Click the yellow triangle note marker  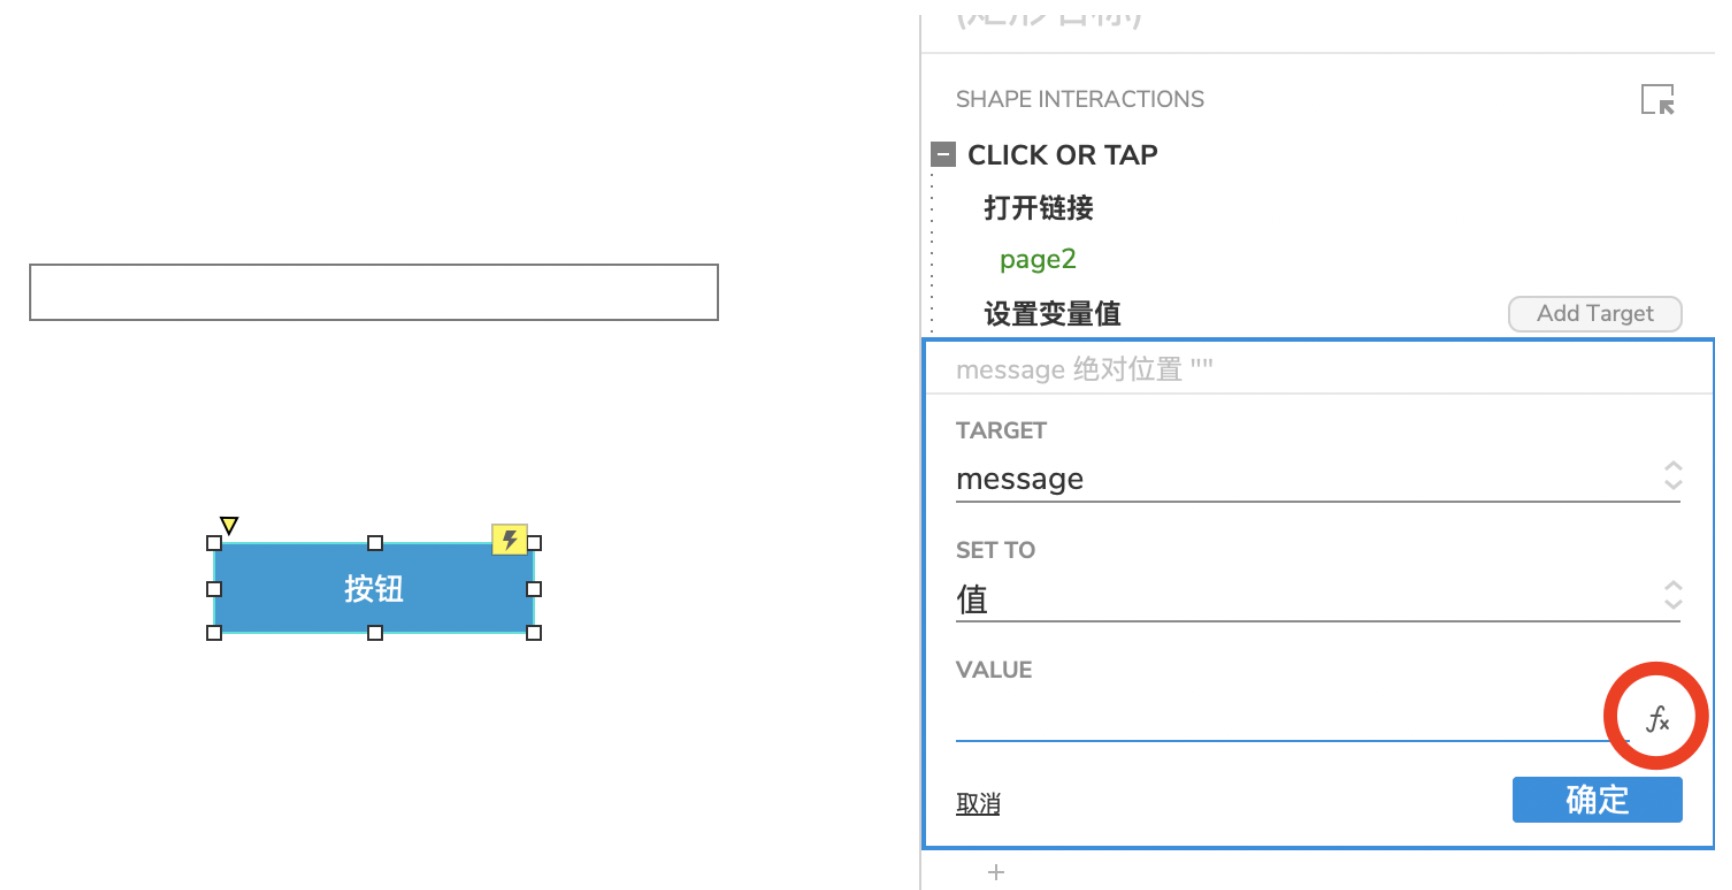click(x=229, y=525)
